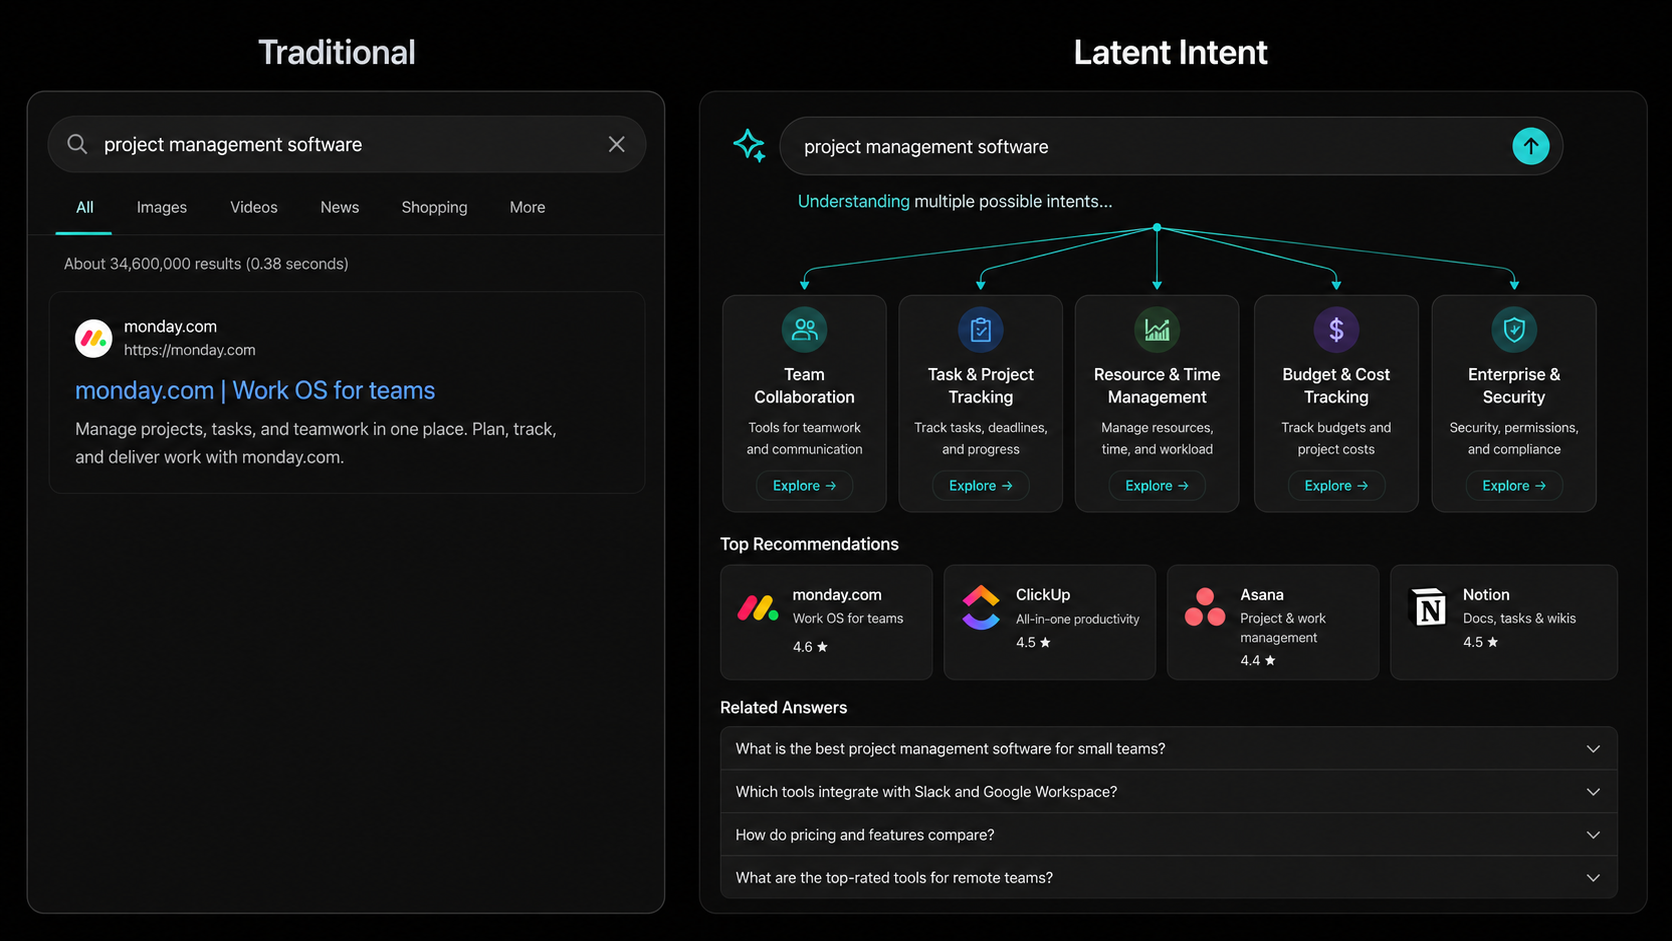1672x941 pixels.
Task: Click the https://monday.com URL text
Action: point(190,350)
